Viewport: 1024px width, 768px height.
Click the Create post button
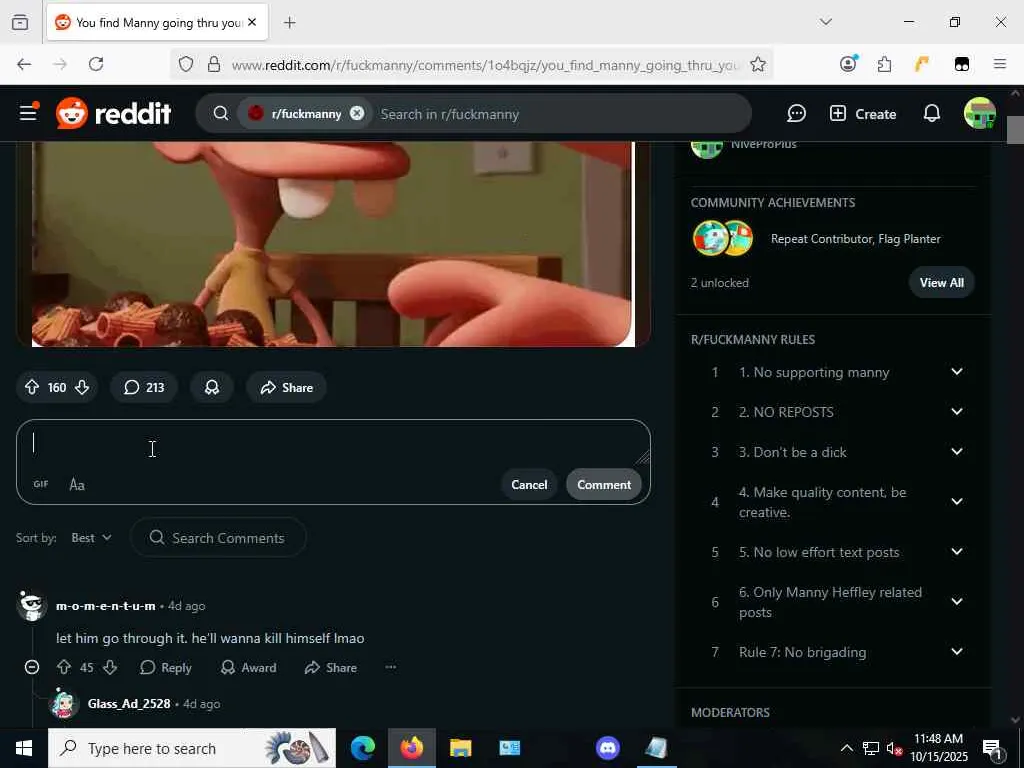[x=863, y=114]
